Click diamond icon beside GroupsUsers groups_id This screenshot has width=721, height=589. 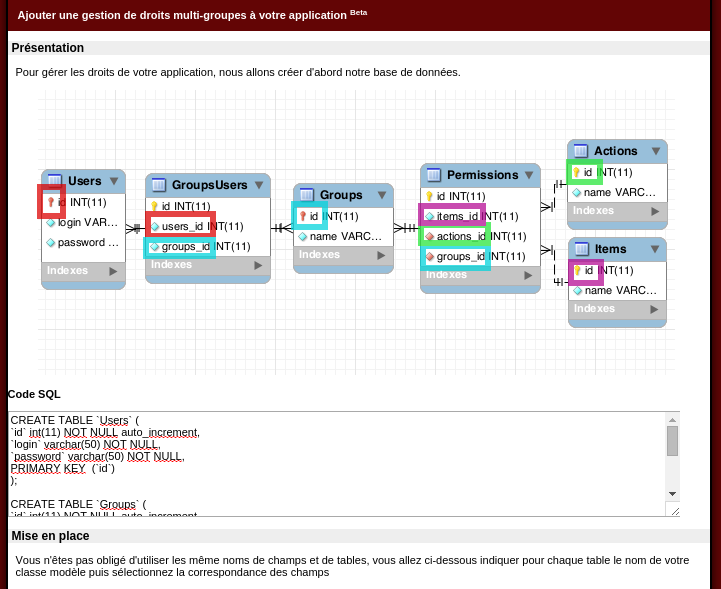click(154, 247)
